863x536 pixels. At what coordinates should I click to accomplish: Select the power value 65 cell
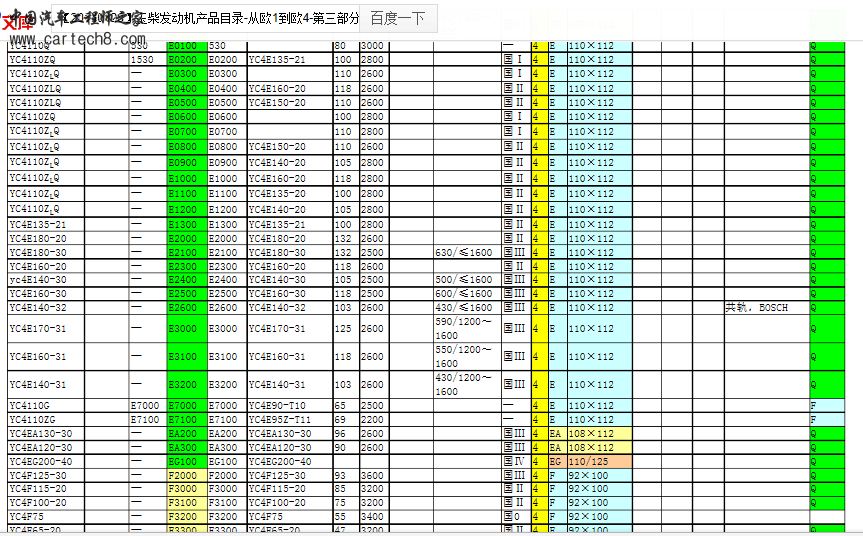pos(346,406)
